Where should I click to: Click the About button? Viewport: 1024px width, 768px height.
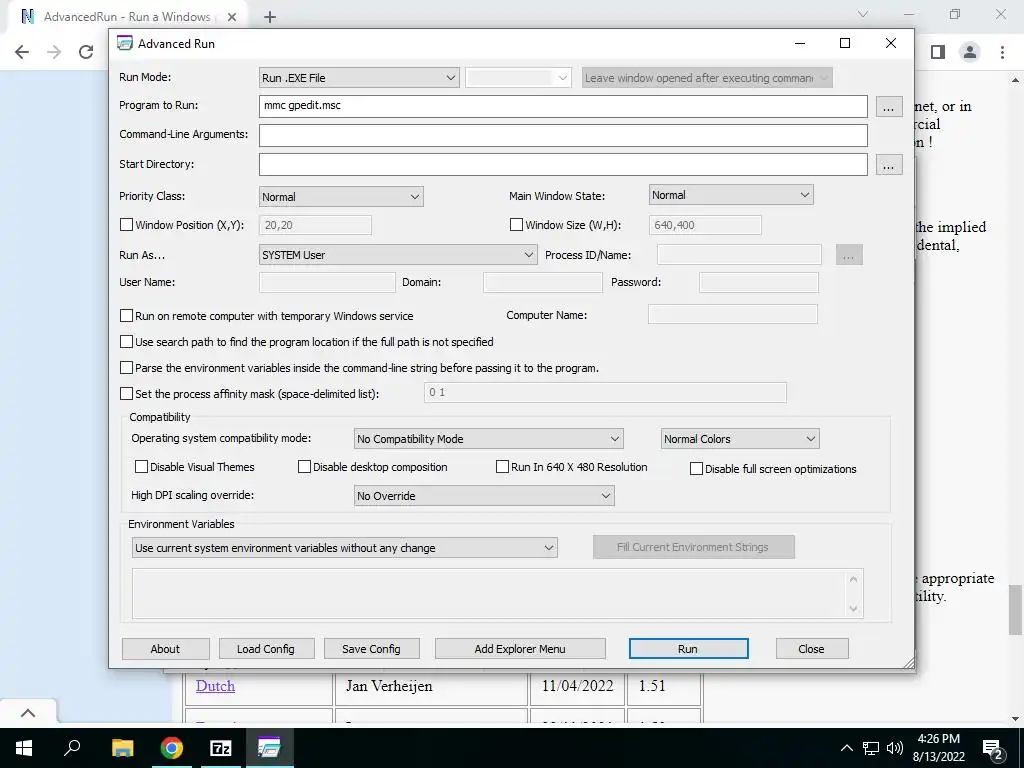(165, 649)
